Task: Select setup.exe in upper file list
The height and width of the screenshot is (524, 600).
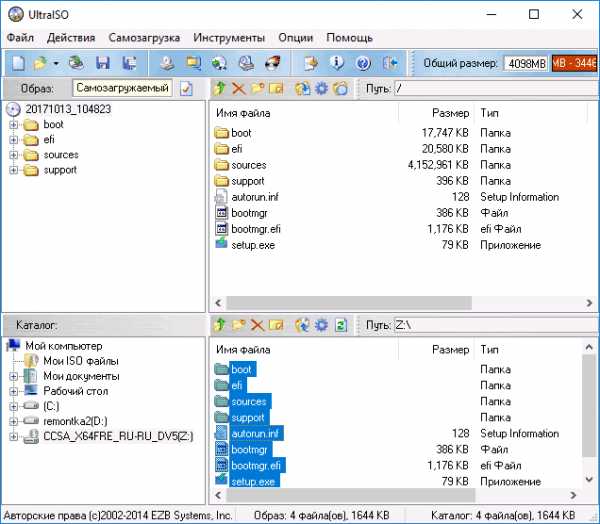Action: click(x=253, y=245)
